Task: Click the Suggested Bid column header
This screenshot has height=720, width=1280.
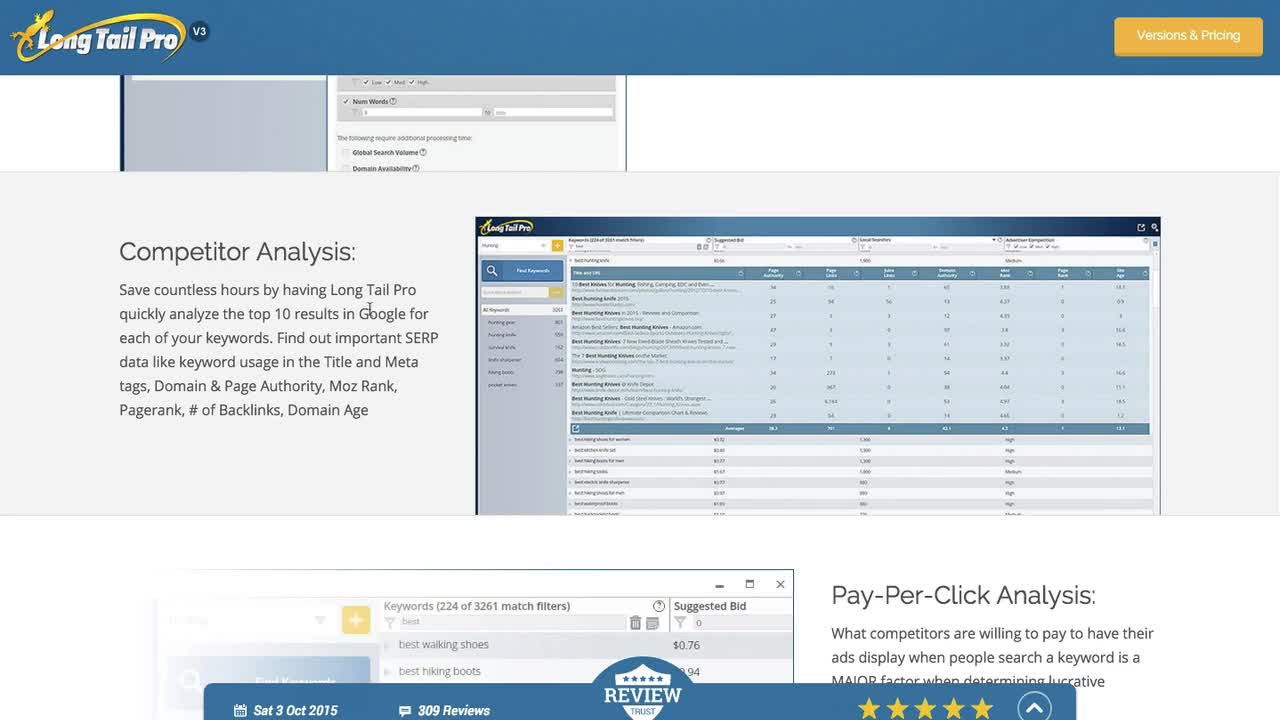Action: pyautogui.click(x=710, y=606)
